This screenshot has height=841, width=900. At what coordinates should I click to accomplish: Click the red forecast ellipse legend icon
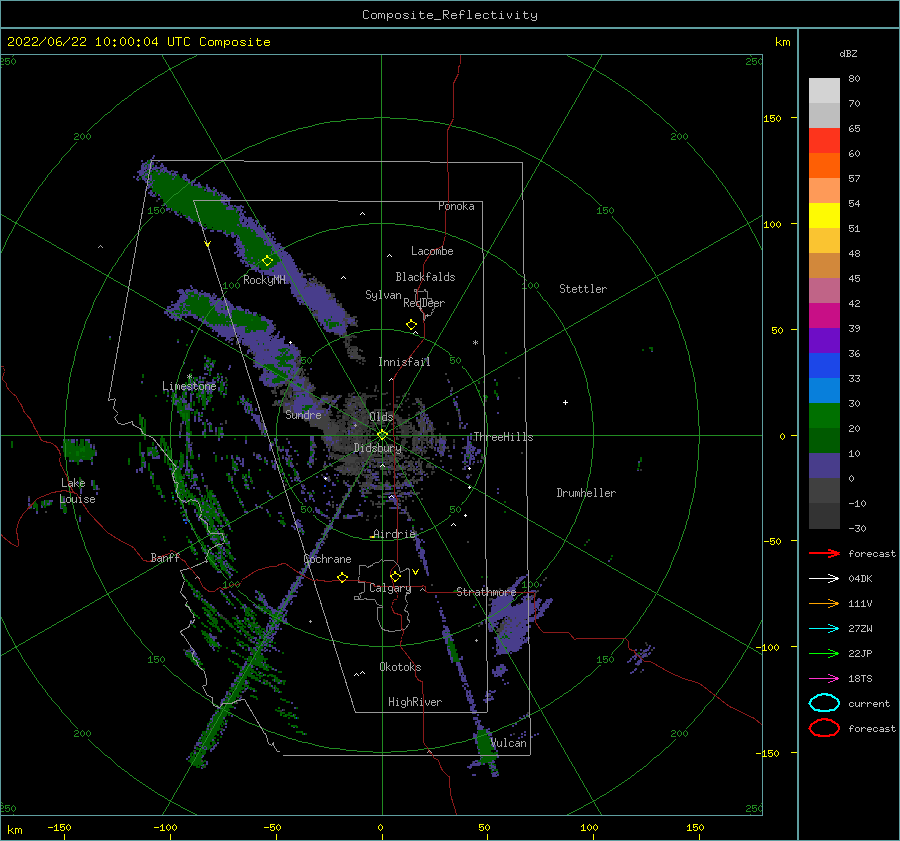pos(824,728)
